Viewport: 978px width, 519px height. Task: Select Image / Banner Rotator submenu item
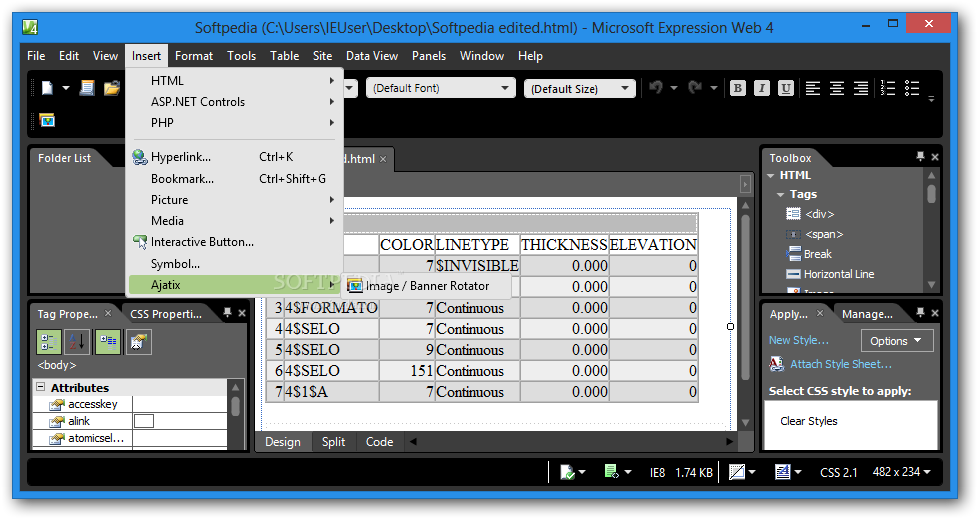427,286
